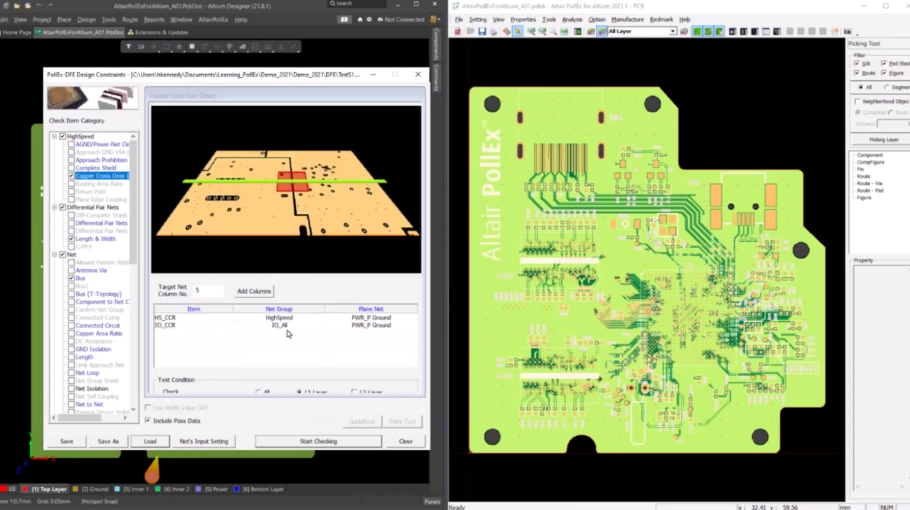Click the Load button in DFE dialog

[150, 441]
